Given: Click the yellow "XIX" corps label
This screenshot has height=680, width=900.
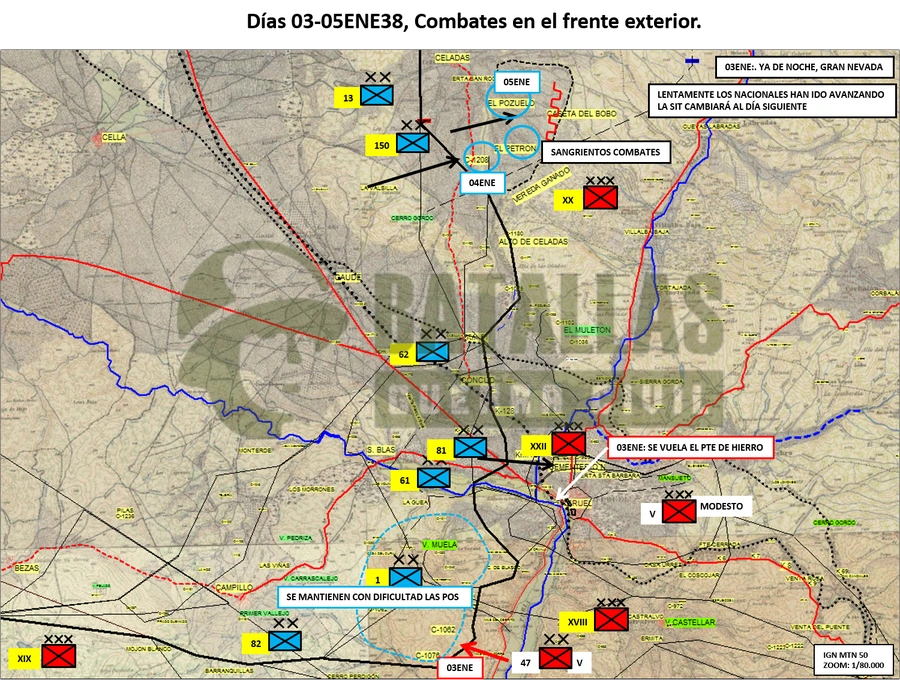Looking at the screenshot, I should point(24,659).
